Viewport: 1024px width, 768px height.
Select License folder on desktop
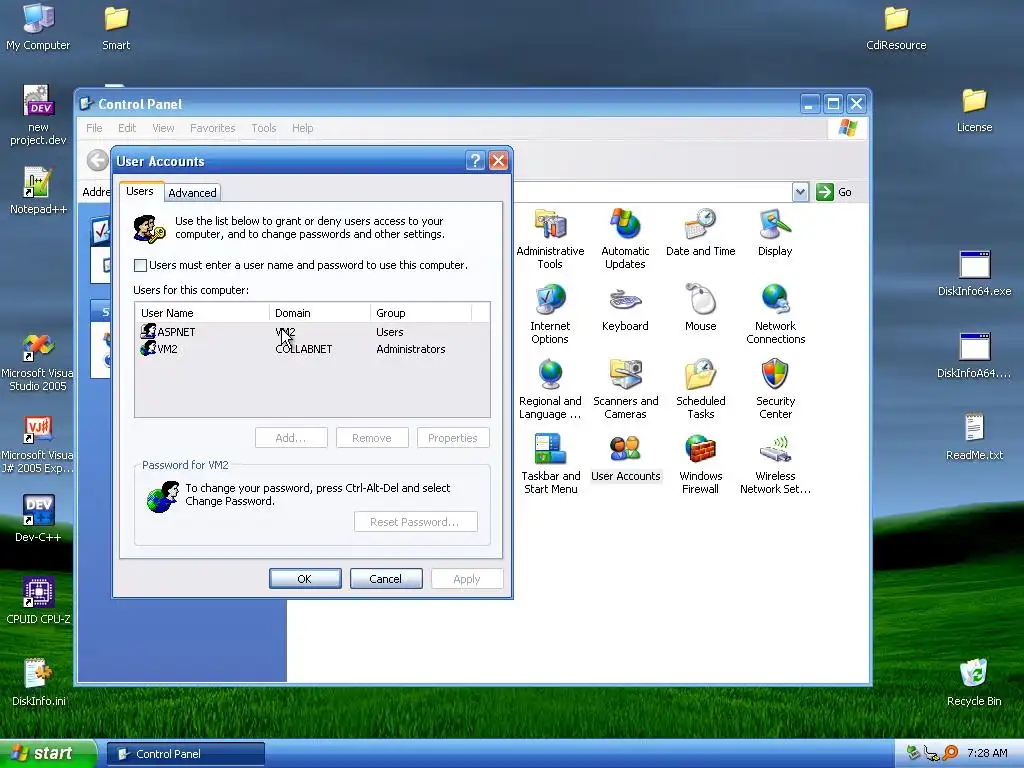974,109
